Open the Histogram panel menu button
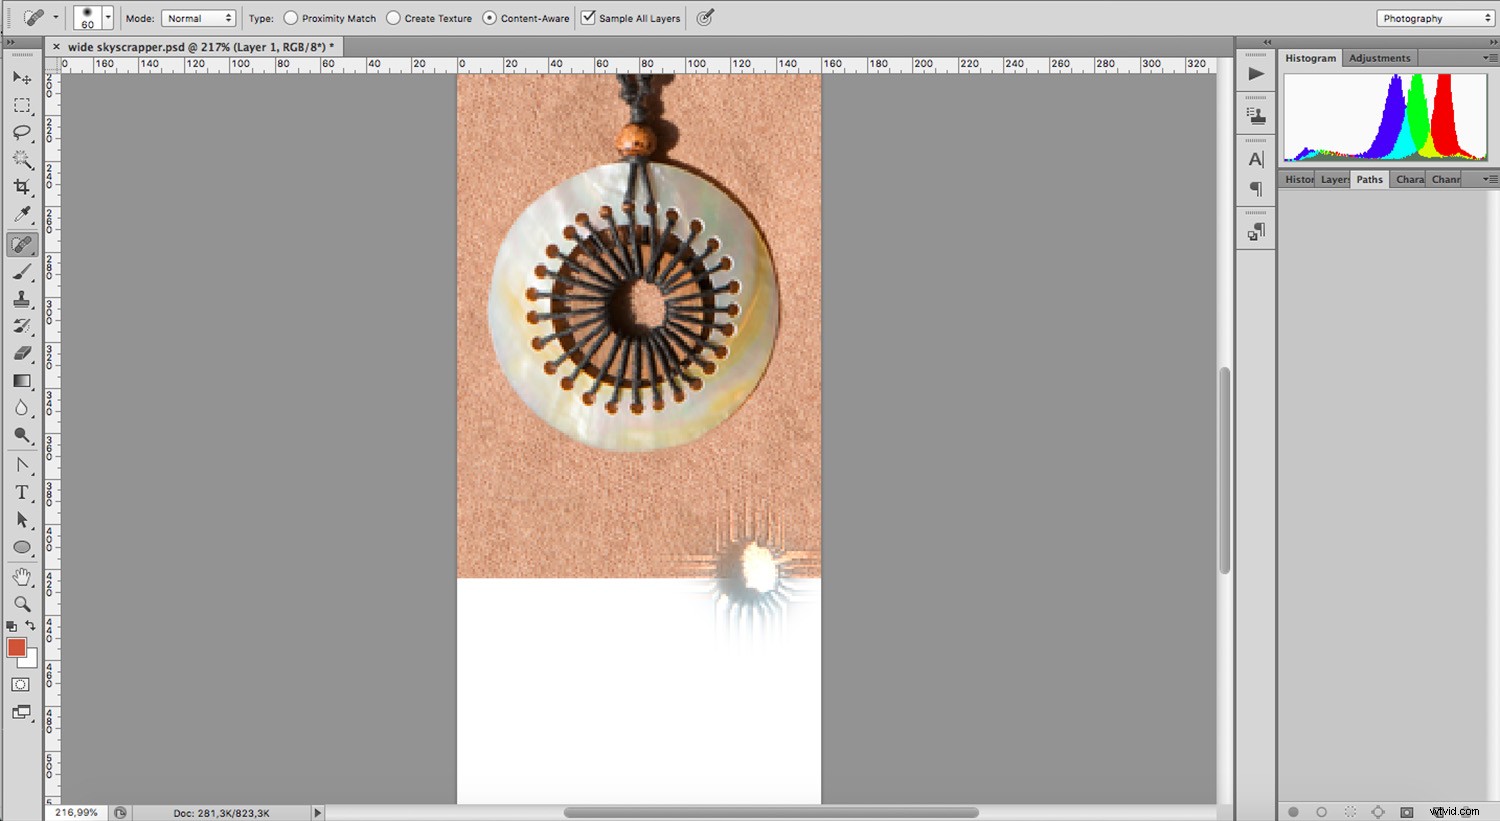This screenshot has width=1500, height=821. tap(1489, 57)
